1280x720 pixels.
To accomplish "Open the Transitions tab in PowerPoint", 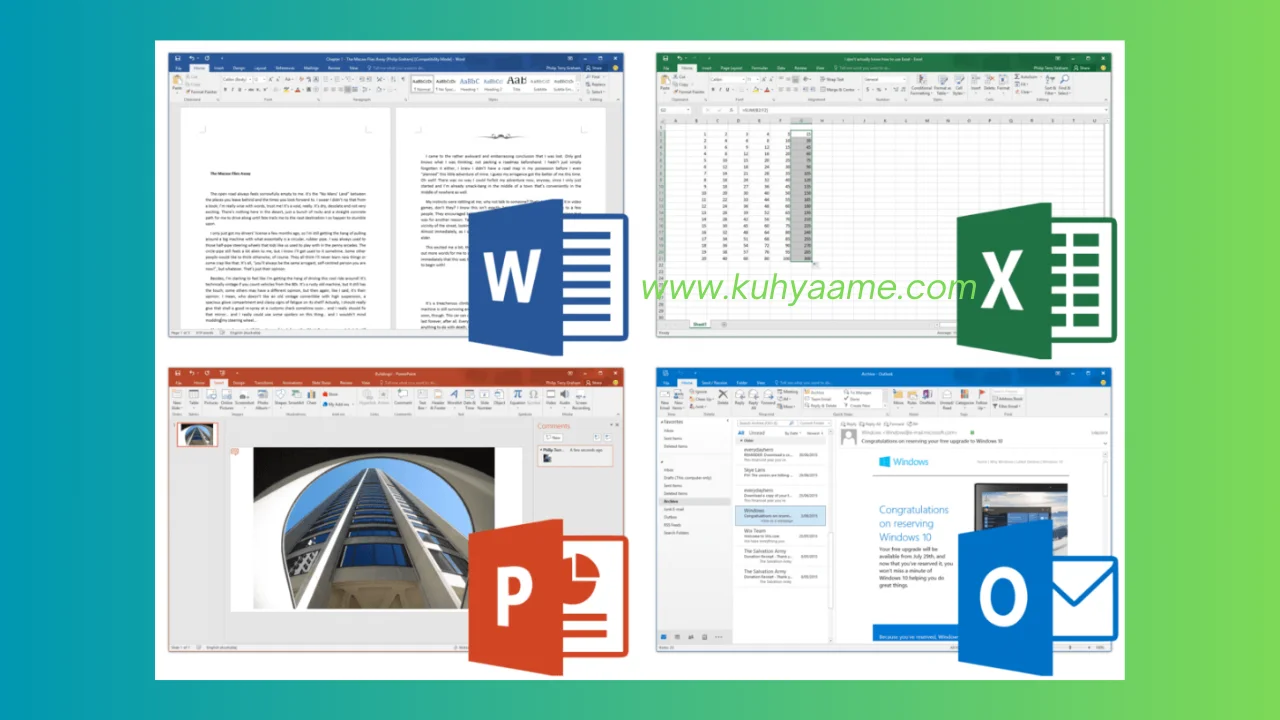I will (x=264, y=382).
